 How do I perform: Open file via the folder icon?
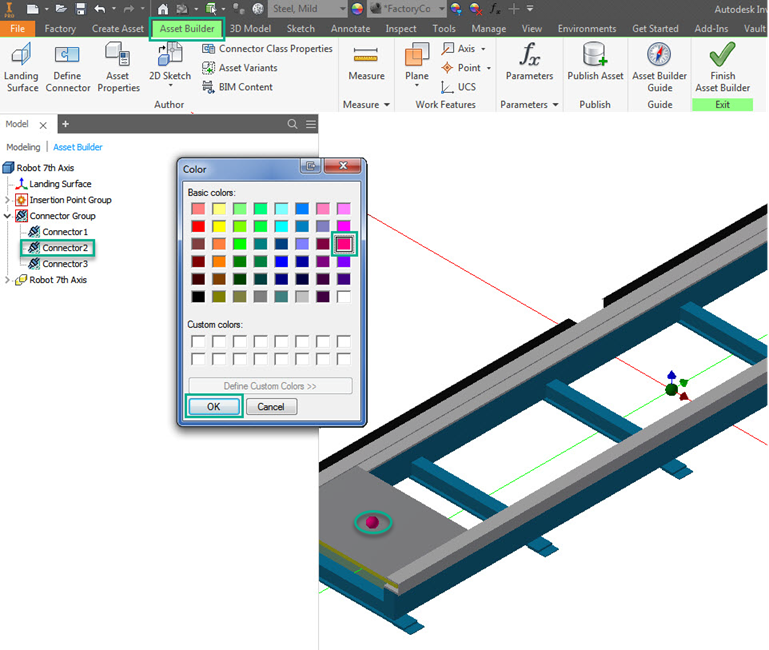tap(61, 9)
